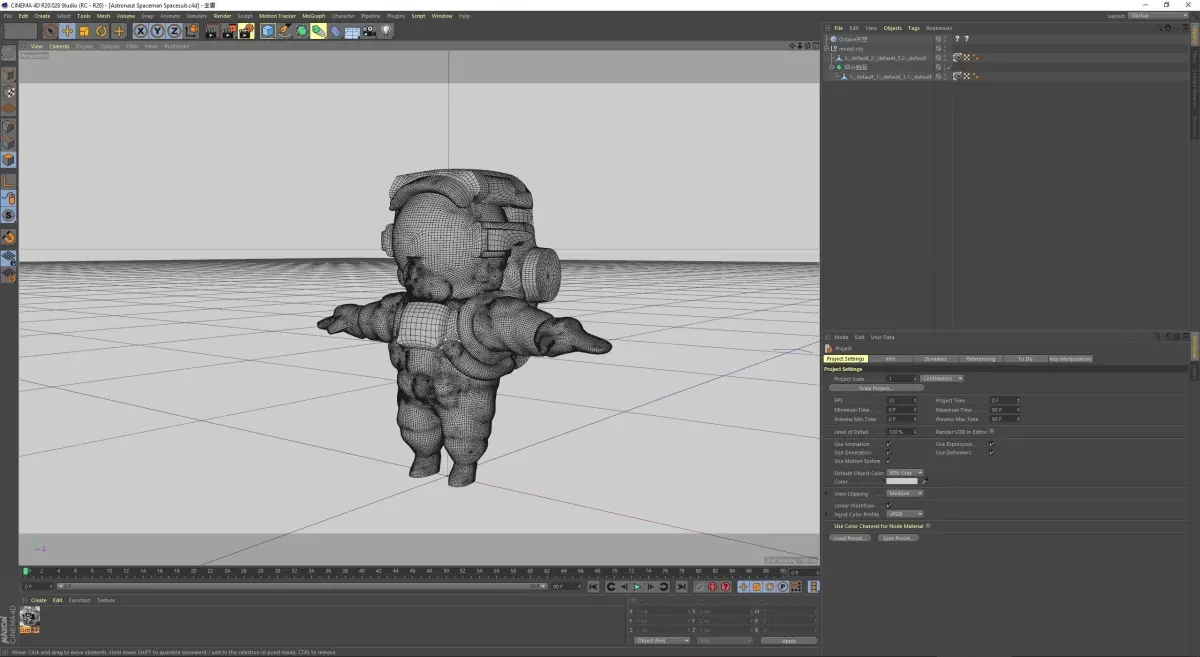Click the Cube primitive object icon
This screenshot has height=657, width=1200.
pyautogui.click(x=268, y=31)
